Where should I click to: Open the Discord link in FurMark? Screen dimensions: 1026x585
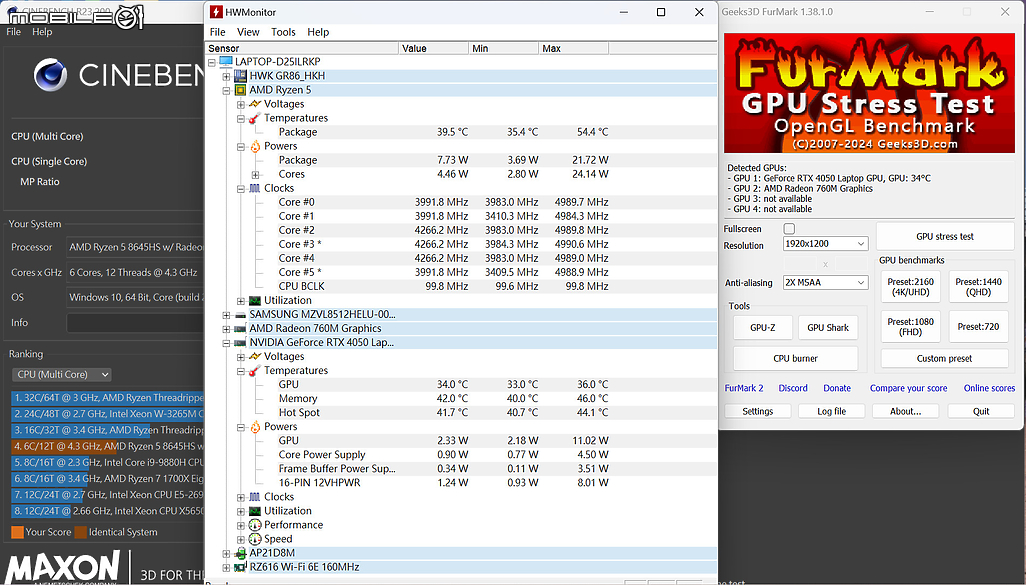[793, 388]
